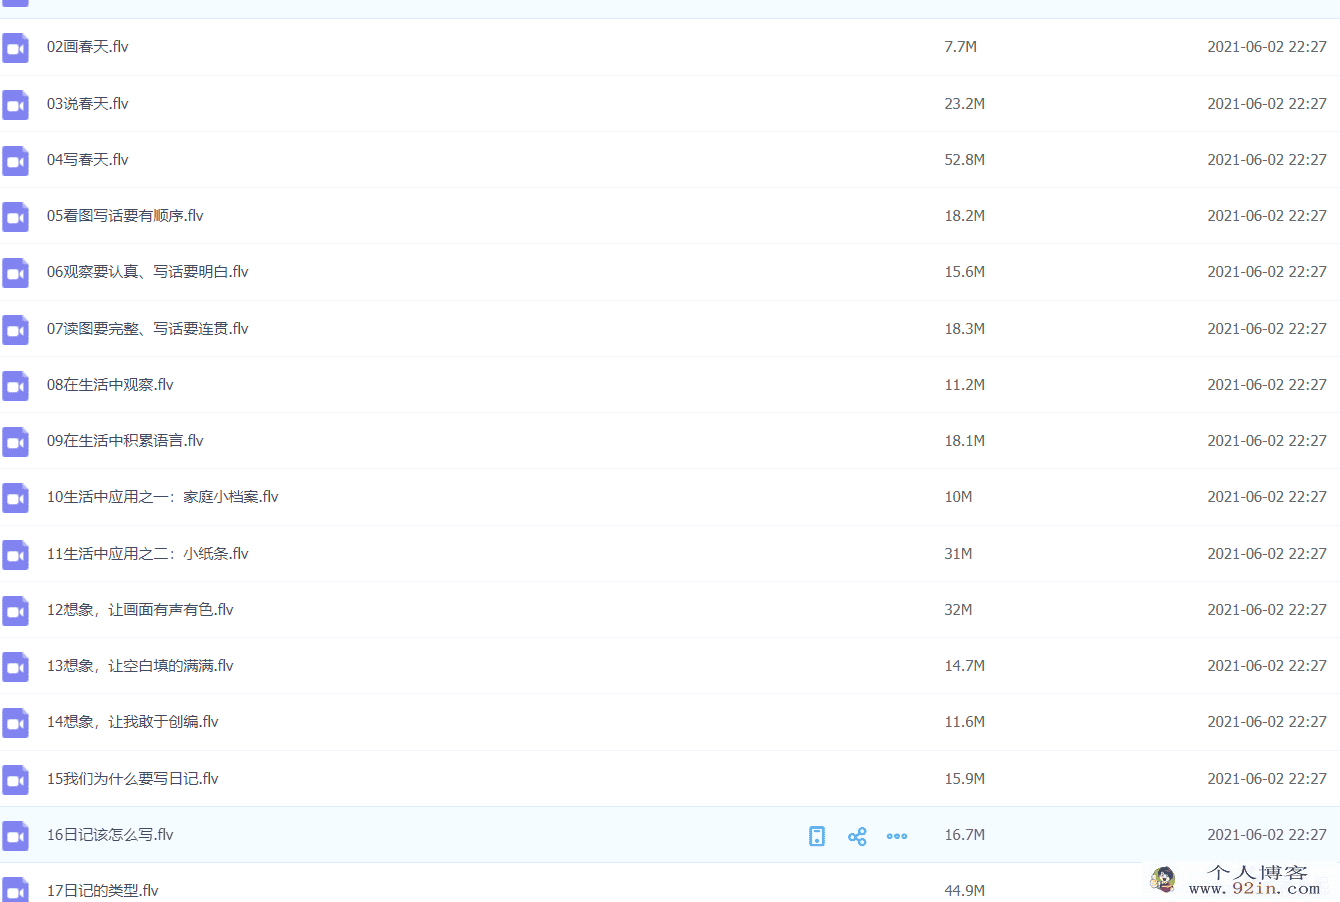1340x902 pixels.
Task: Click video icon beside 16日记该怎么写.flv
Action: click(x=15, y=835)
